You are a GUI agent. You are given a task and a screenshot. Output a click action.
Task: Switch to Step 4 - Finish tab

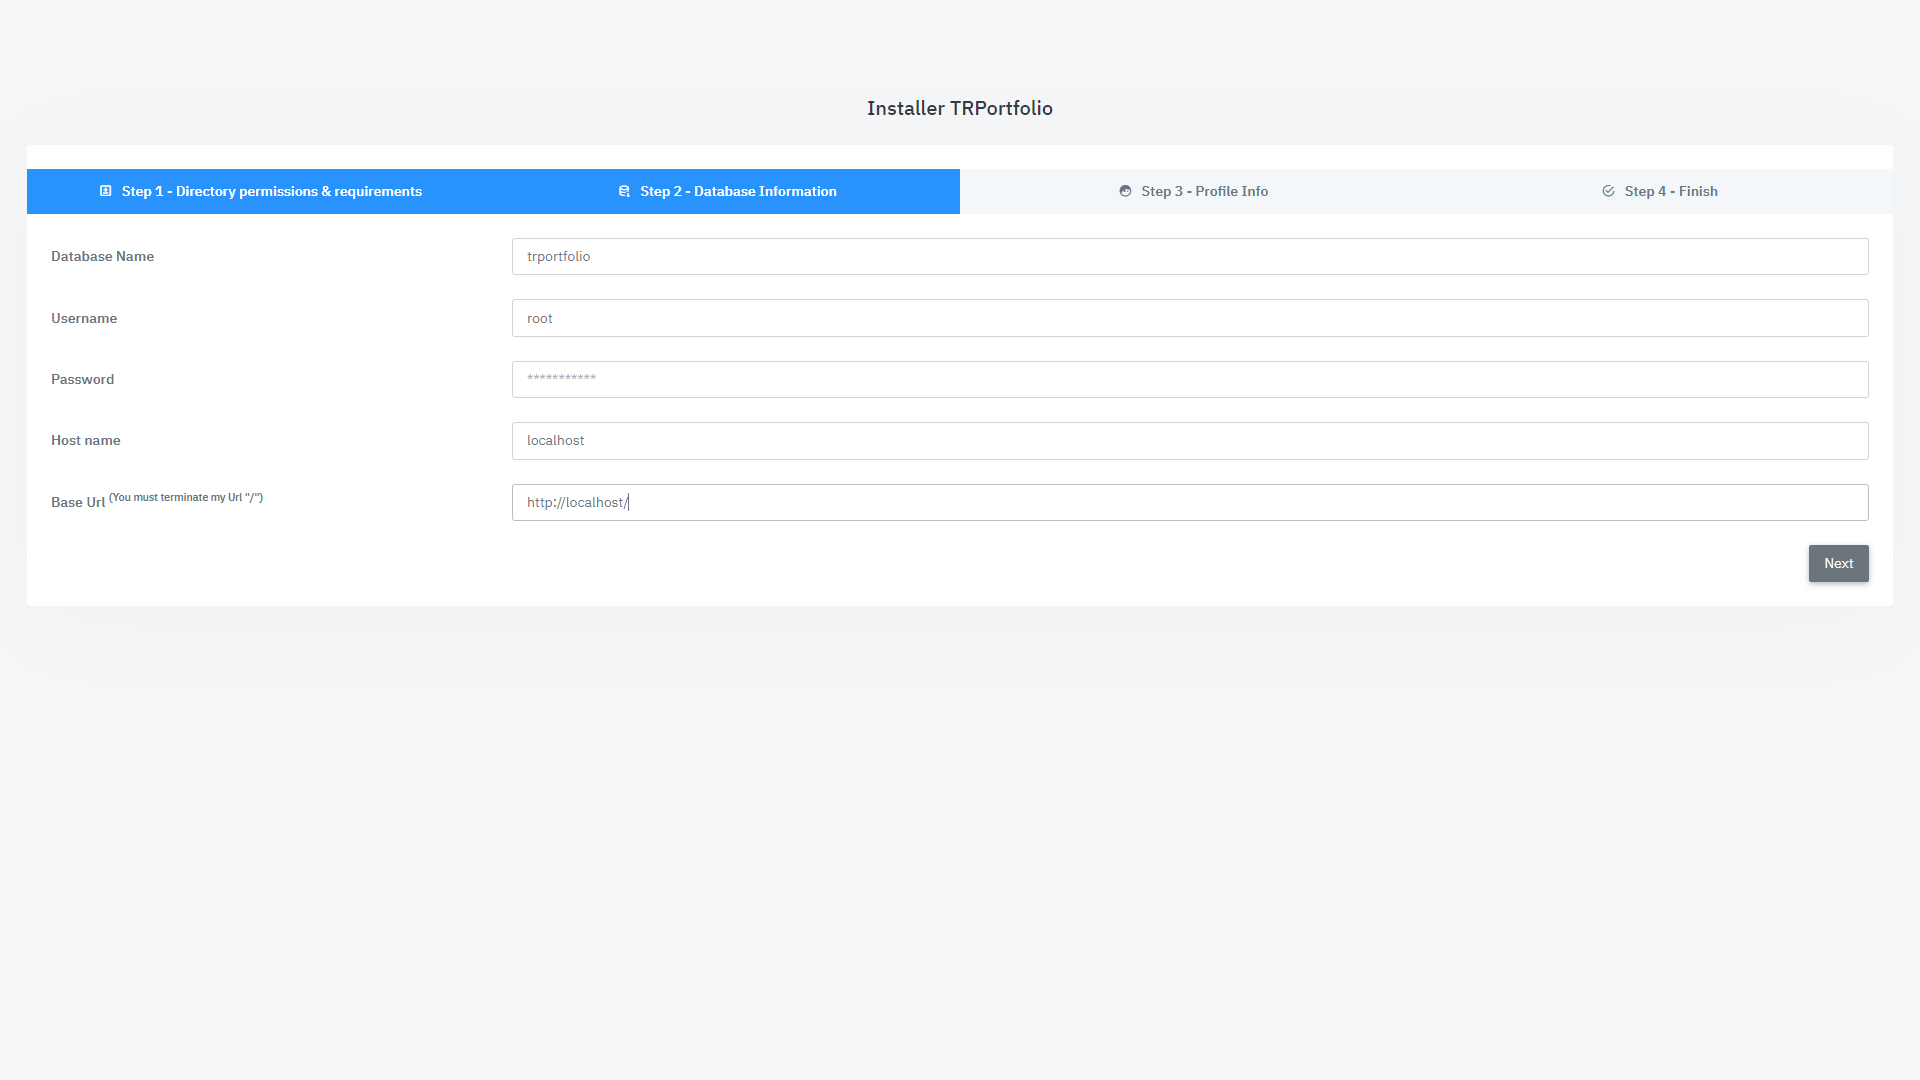click(1670, 191)
